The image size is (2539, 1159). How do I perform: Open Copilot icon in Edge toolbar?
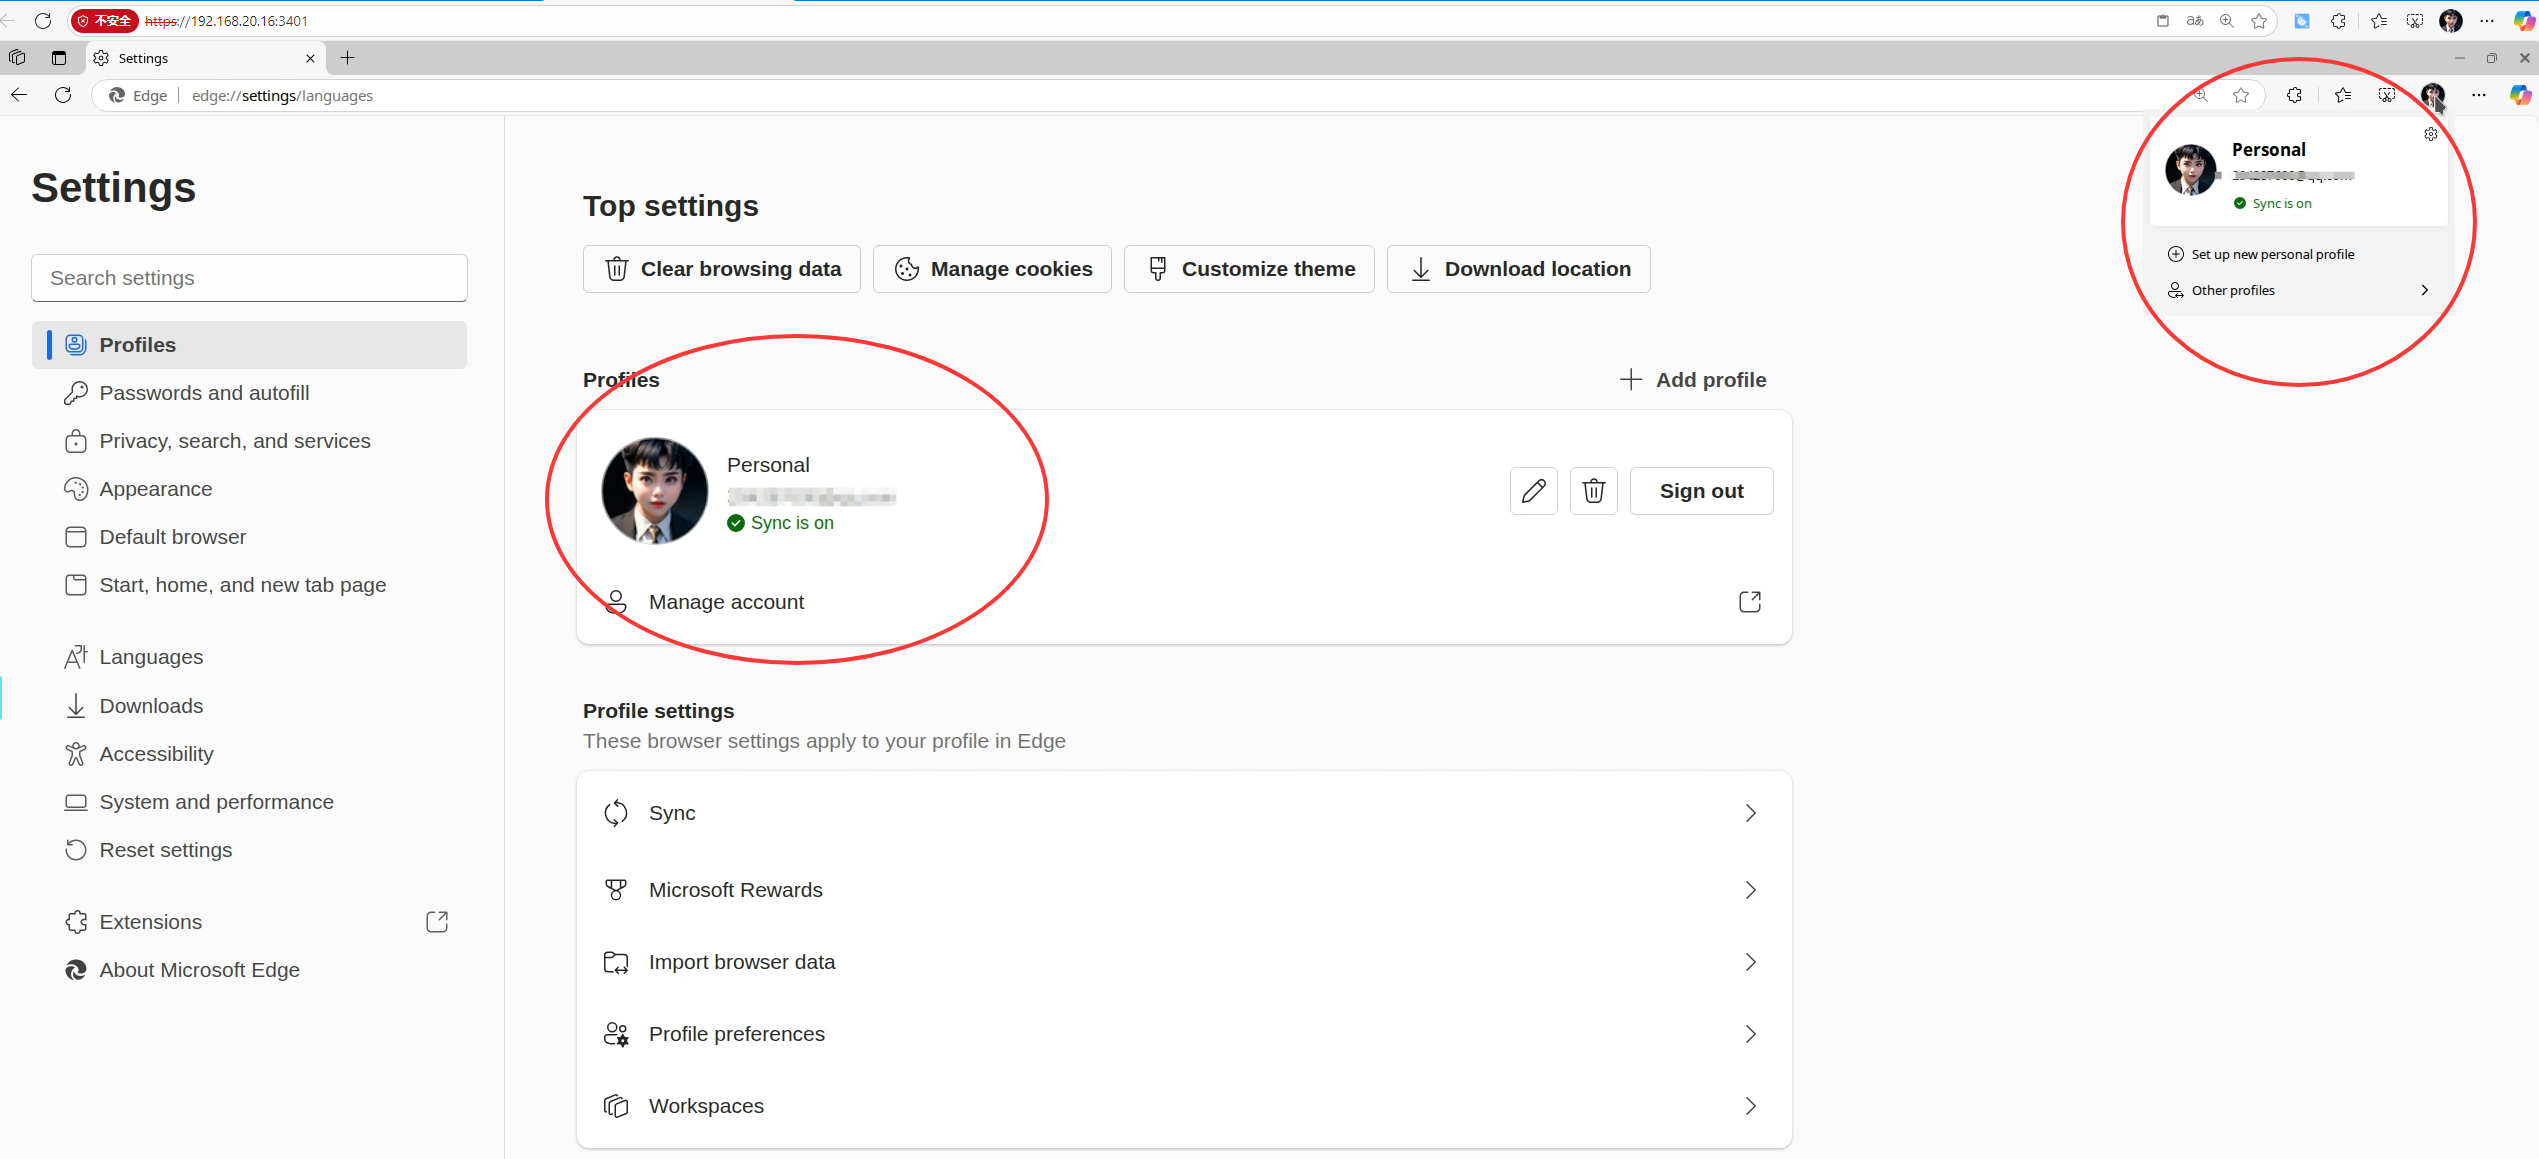[x=2519, y=95]
